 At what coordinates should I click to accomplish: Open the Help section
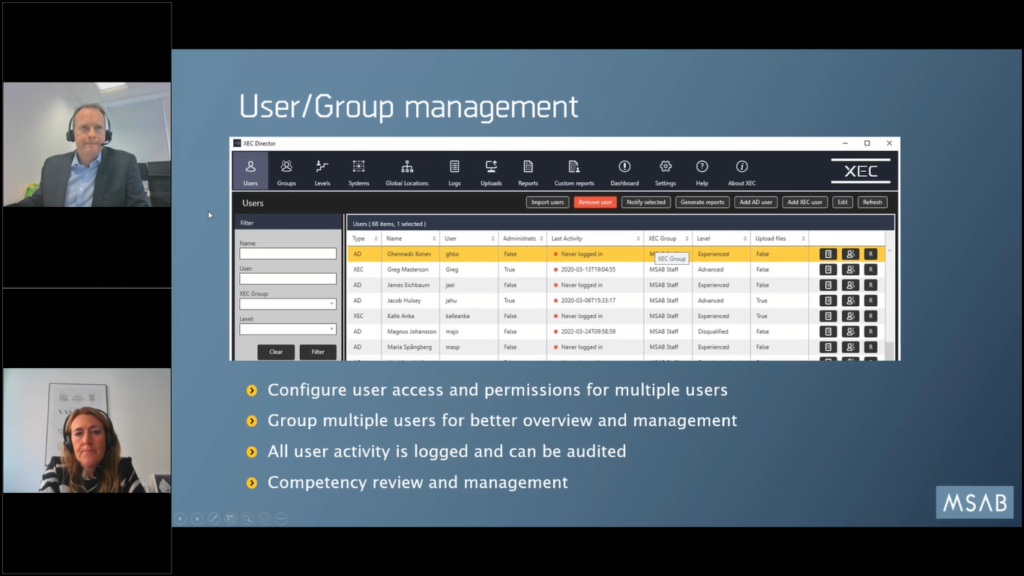click(702, 172)
